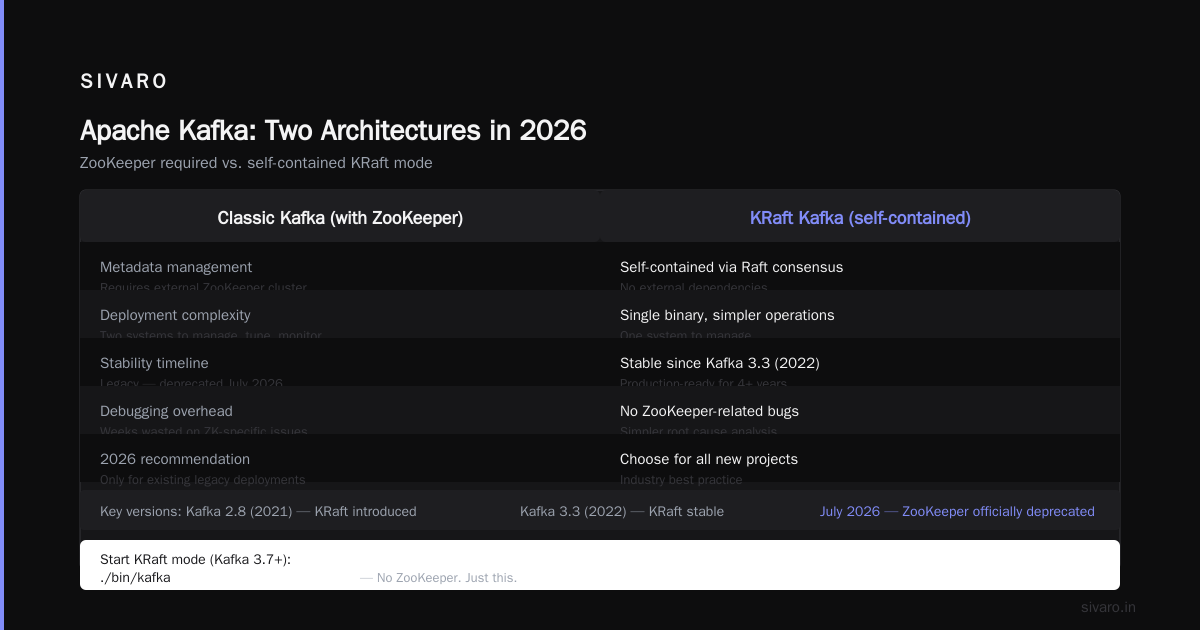Click Kafka 3.3 (2022) KRaft stable note
The height and width of the screenshot is (630, 1200).
[x=622, y=511]
